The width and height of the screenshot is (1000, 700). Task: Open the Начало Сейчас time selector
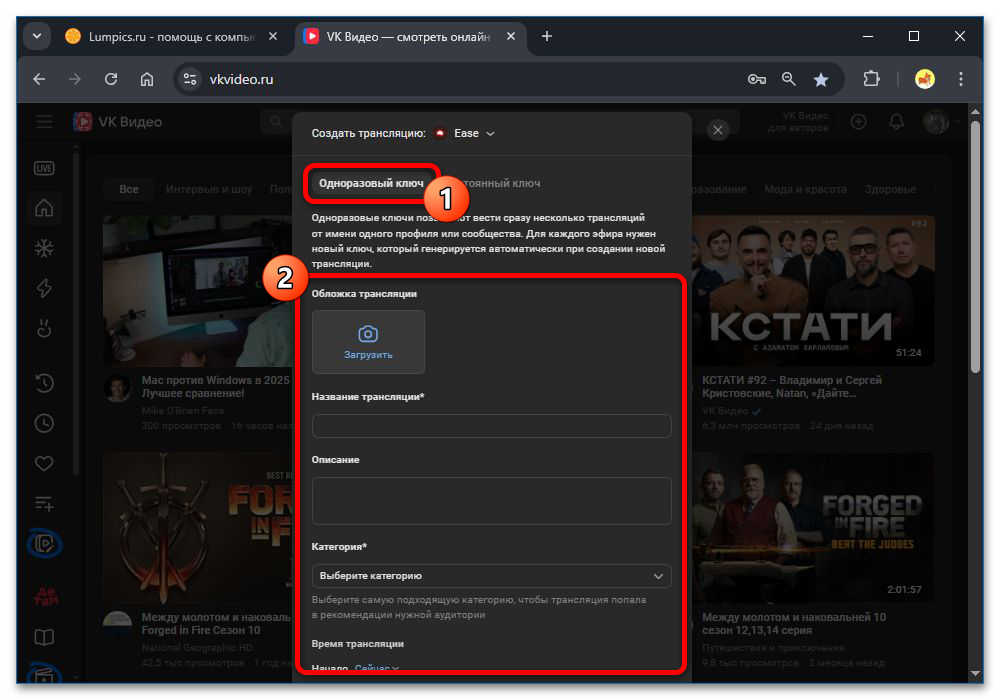(376, 667)
